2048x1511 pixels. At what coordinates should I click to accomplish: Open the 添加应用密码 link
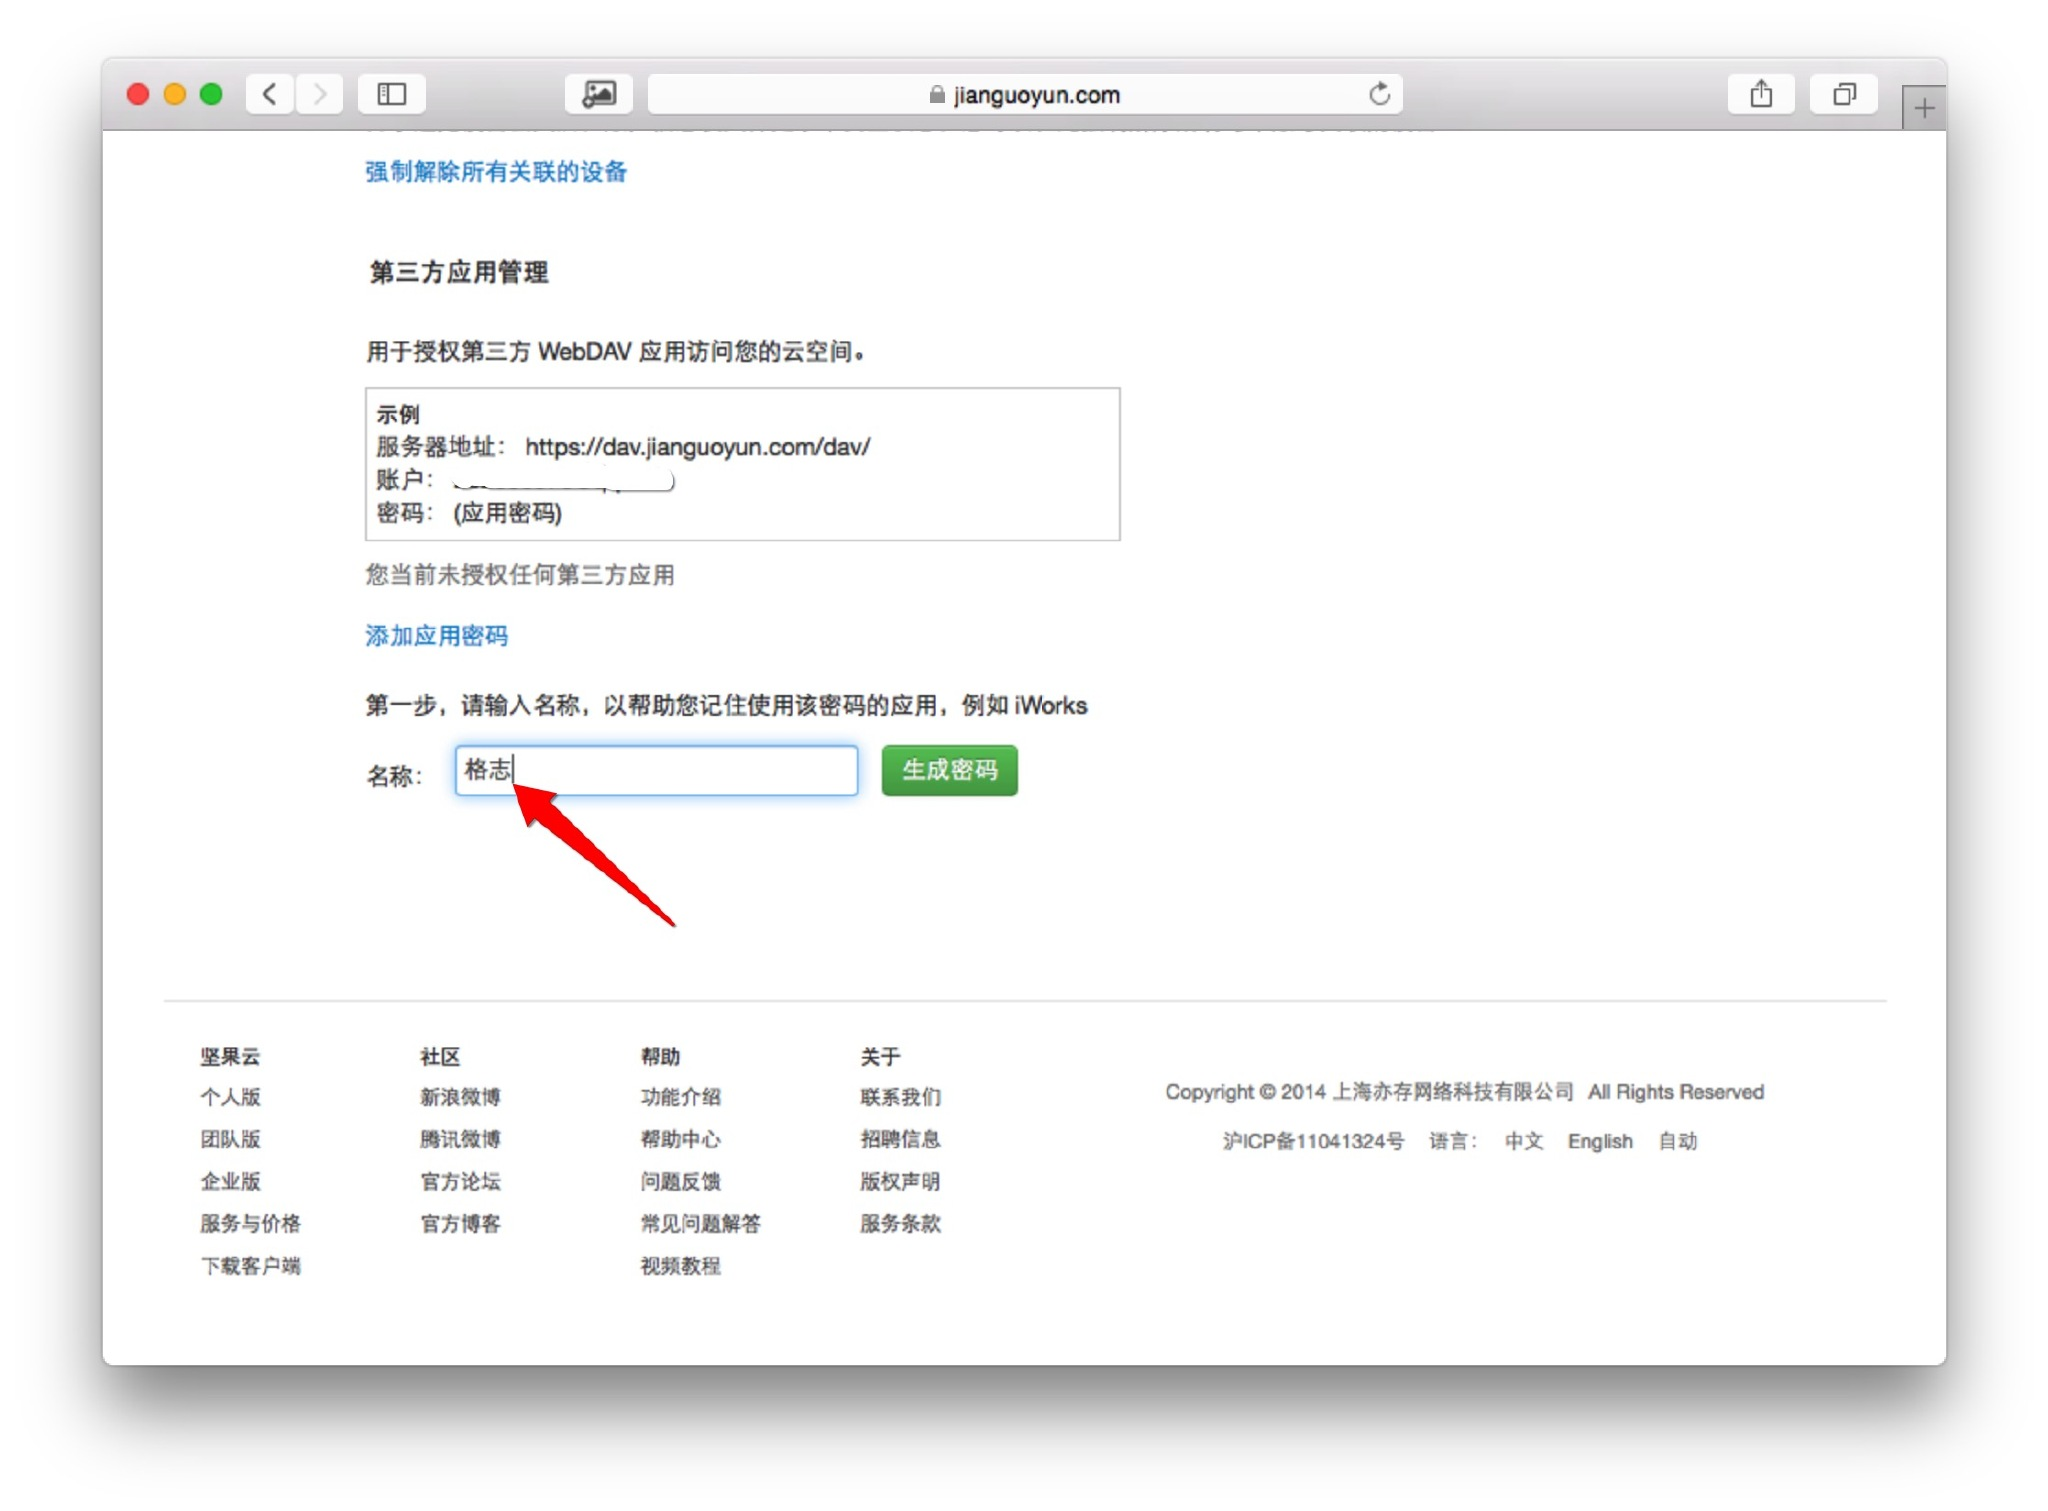point(436,636)
